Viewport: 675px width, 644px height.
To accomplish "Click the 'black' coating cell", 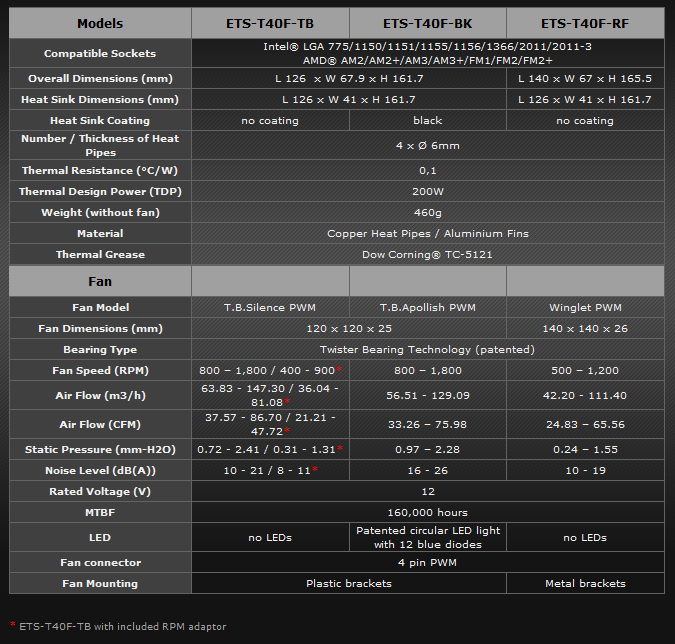I will [427, 121].
